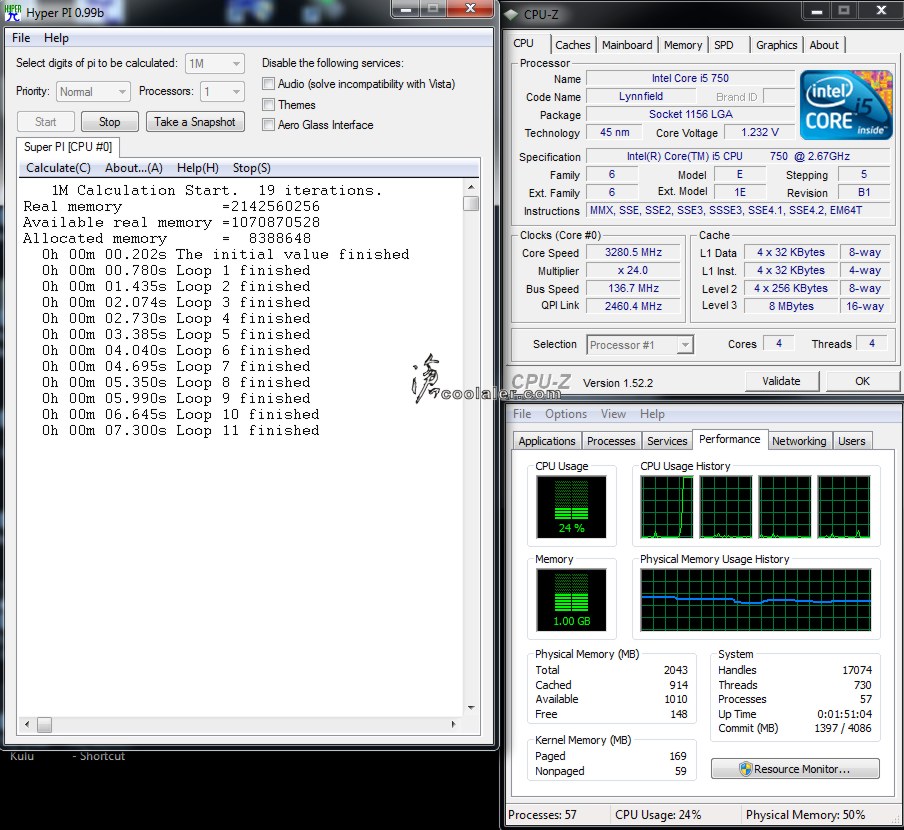The height and width of the screenshot is (830, 904).
Task: Click the Stop button in Hyper PI
Action: tap(110, 122)
